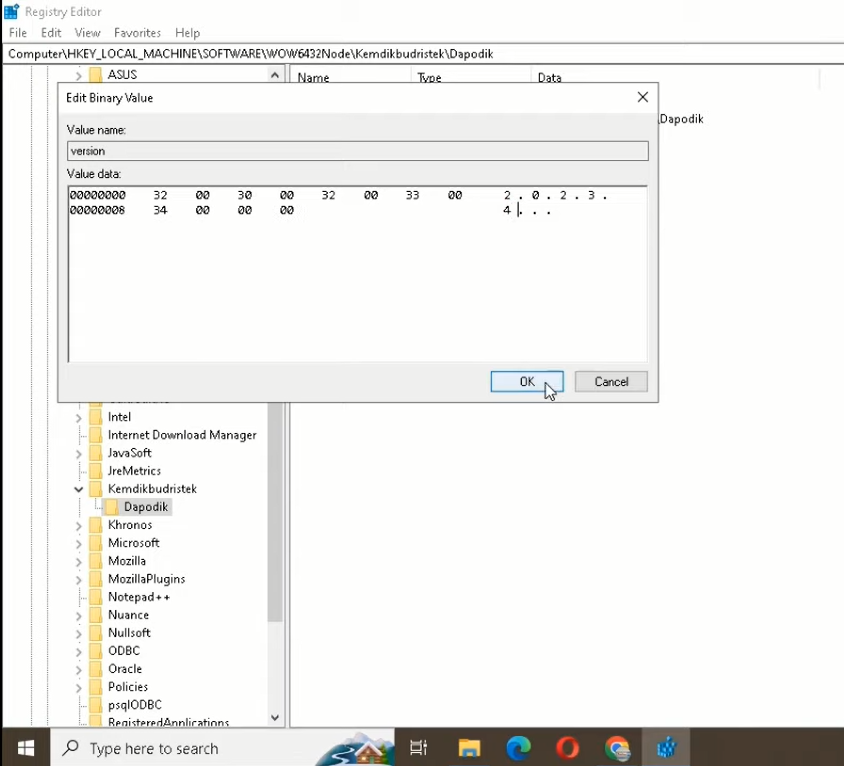This screenshot has height=766, width=844.
Task: Click the Intel folder icon
Action: [x=96, y=417]
